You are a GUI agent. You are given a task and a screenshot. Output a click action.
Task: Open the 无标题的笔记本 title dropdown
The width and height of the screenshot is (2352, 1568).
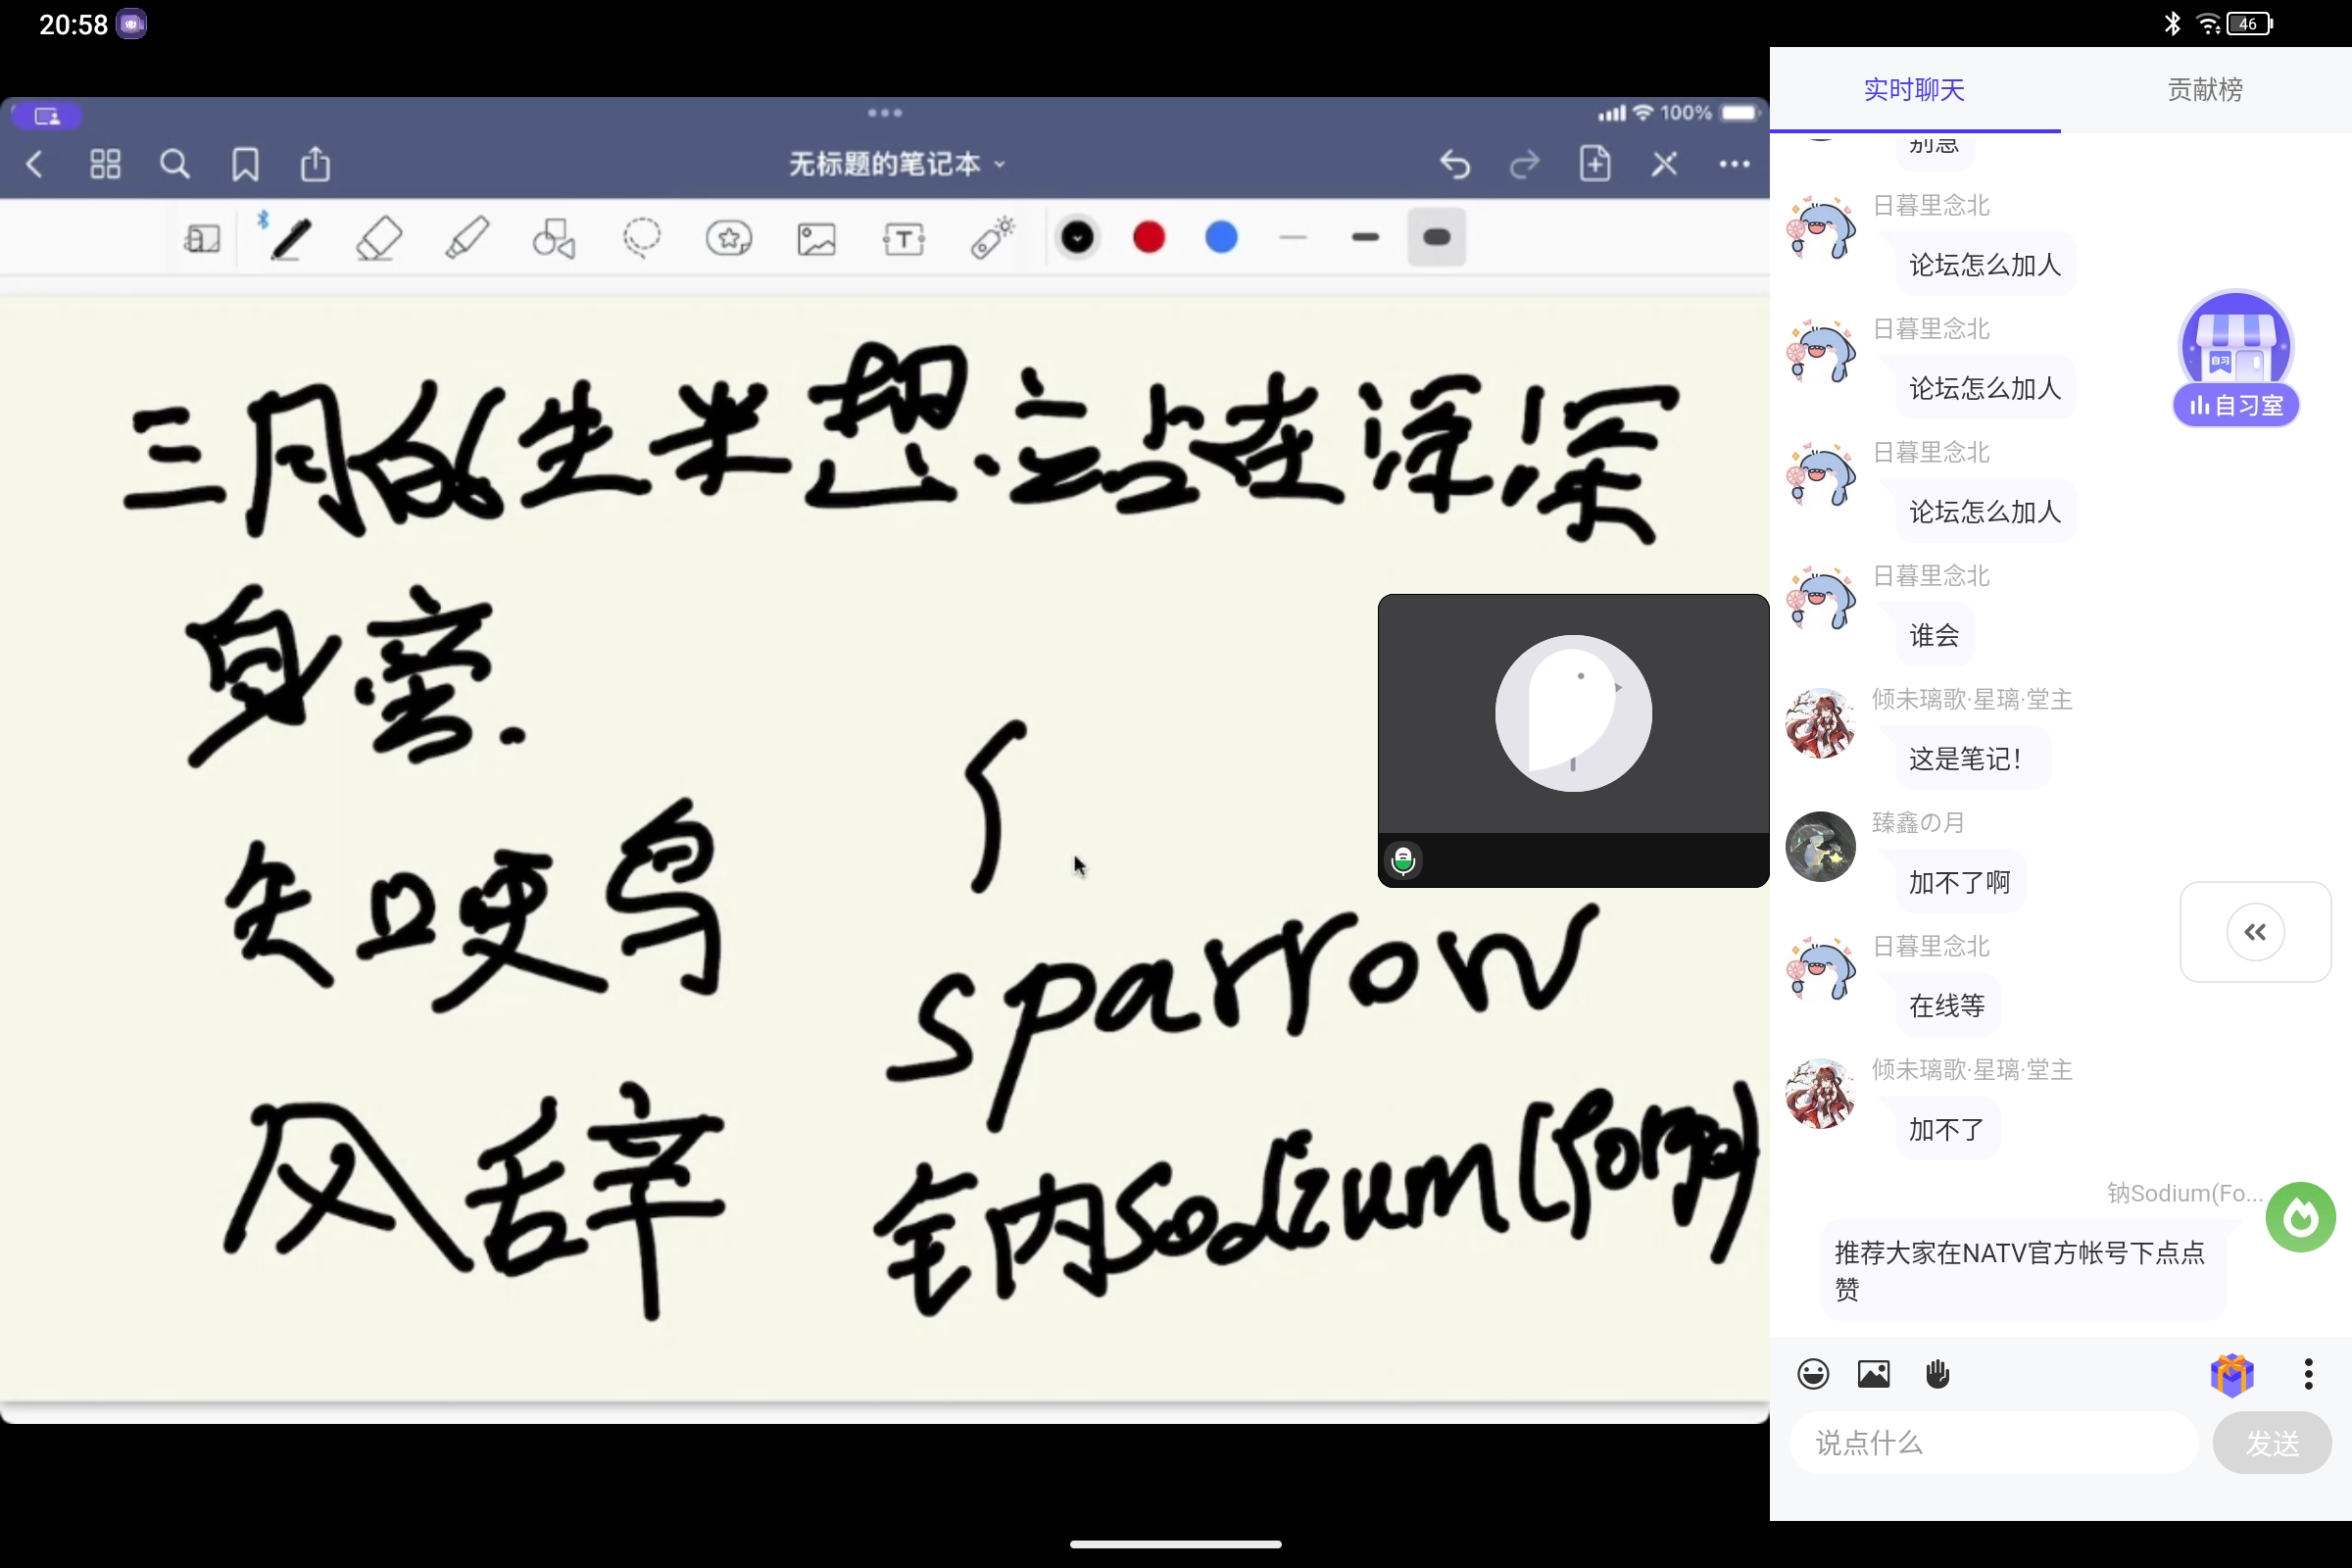pyautogui.click(x=897, y=164)
